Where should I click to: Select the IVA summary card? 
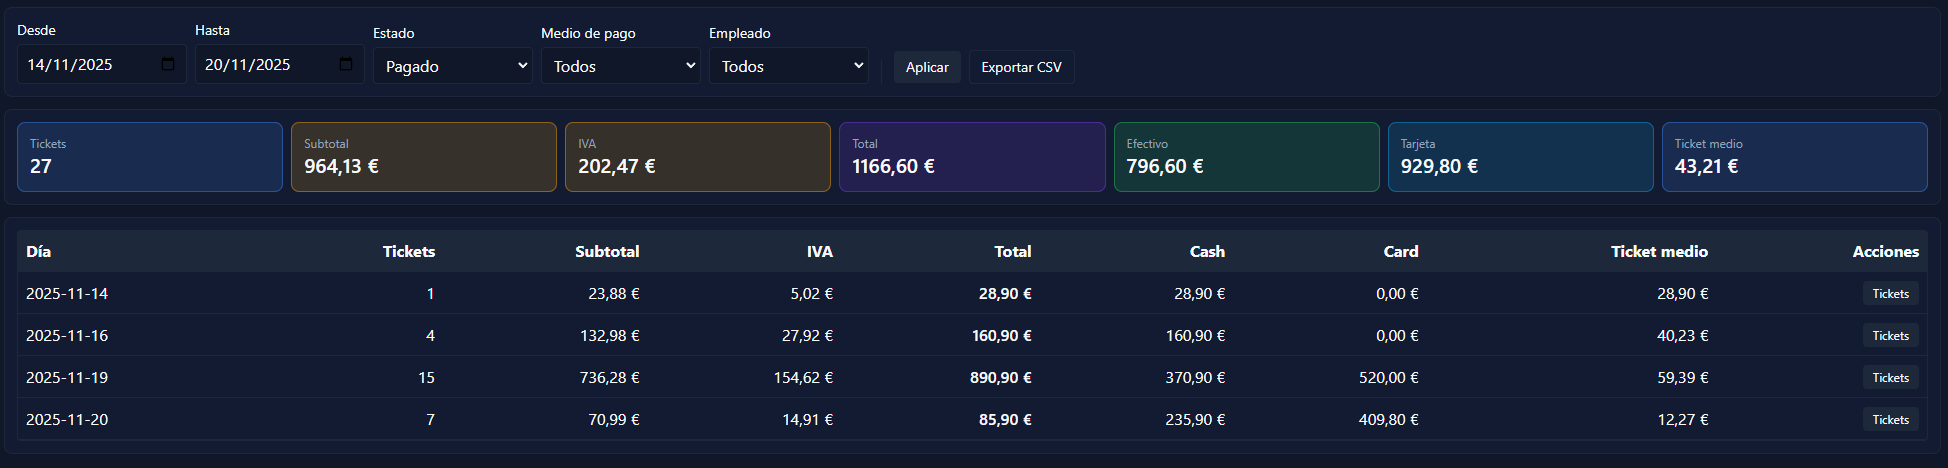click(698, 157)
